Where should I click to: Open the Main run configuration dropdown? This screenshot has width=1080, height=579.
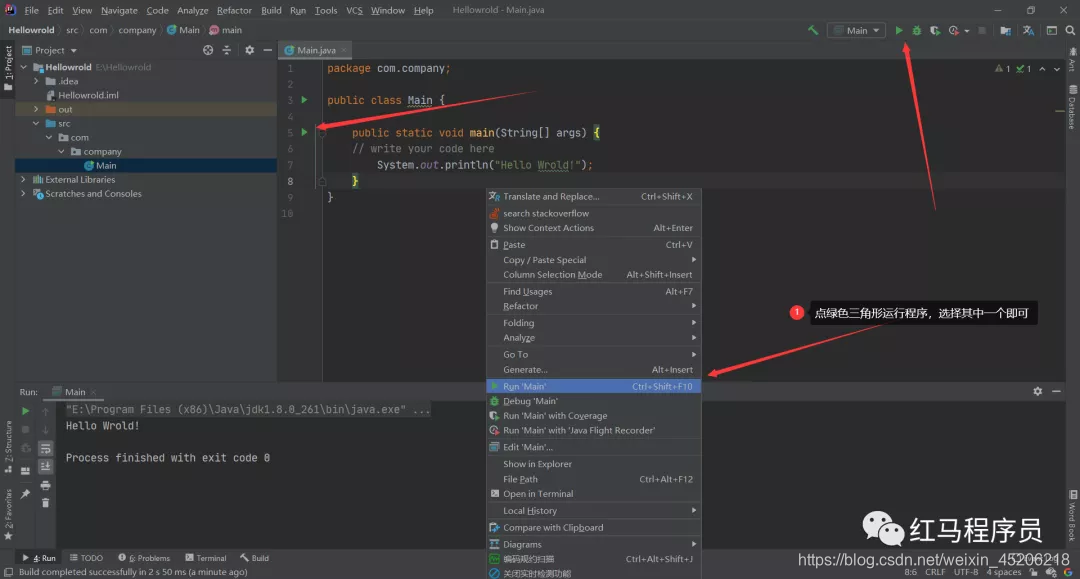pyautogui.click(x=856, y=30)
